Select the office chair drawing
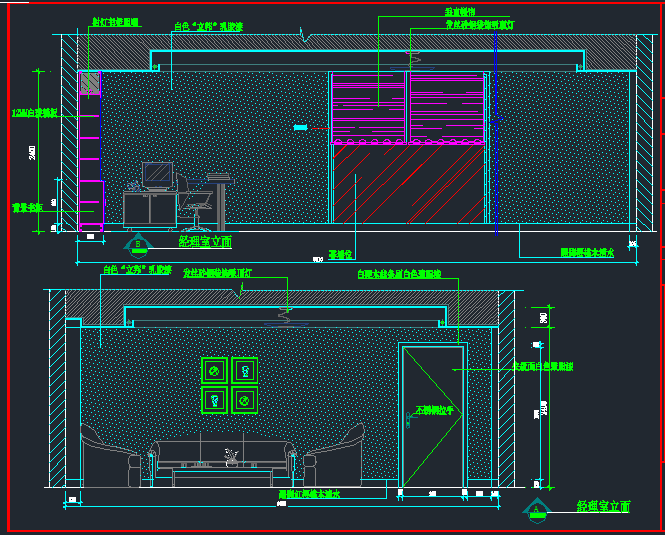Viewport: 665px width, 535px height. 196,204
